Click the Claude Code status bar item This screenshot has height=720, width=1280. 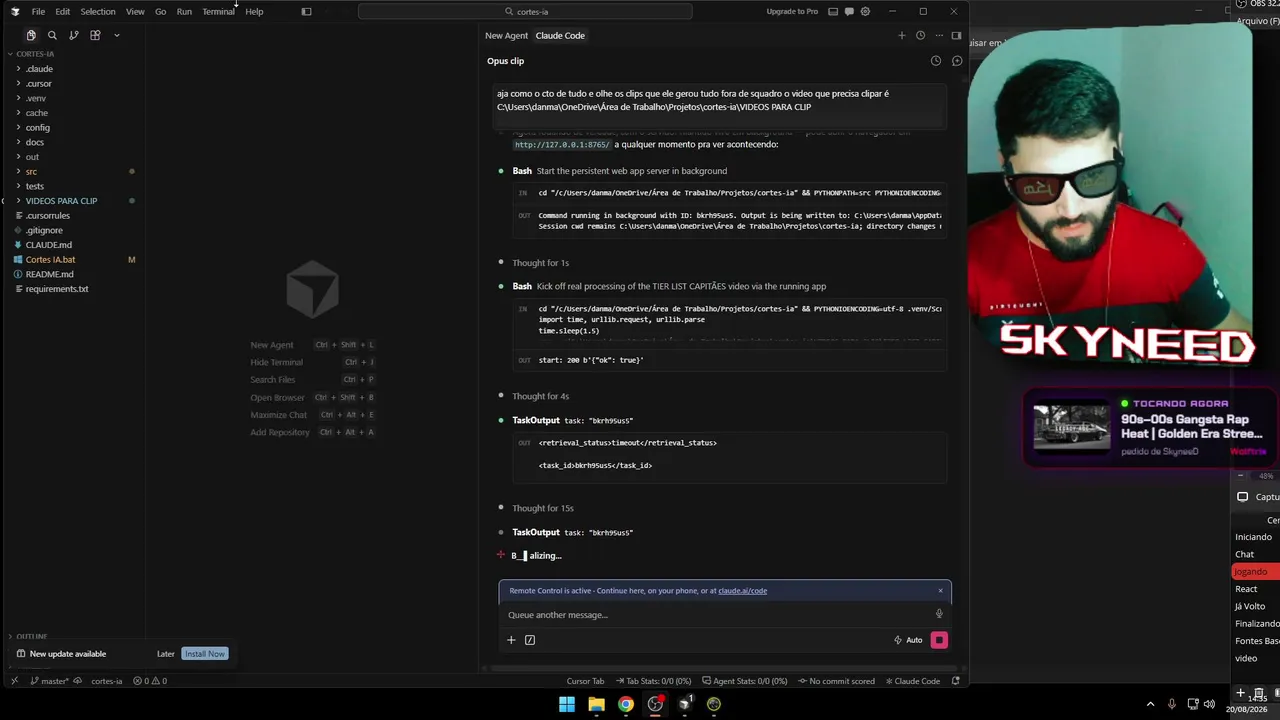tap(913, 681)
